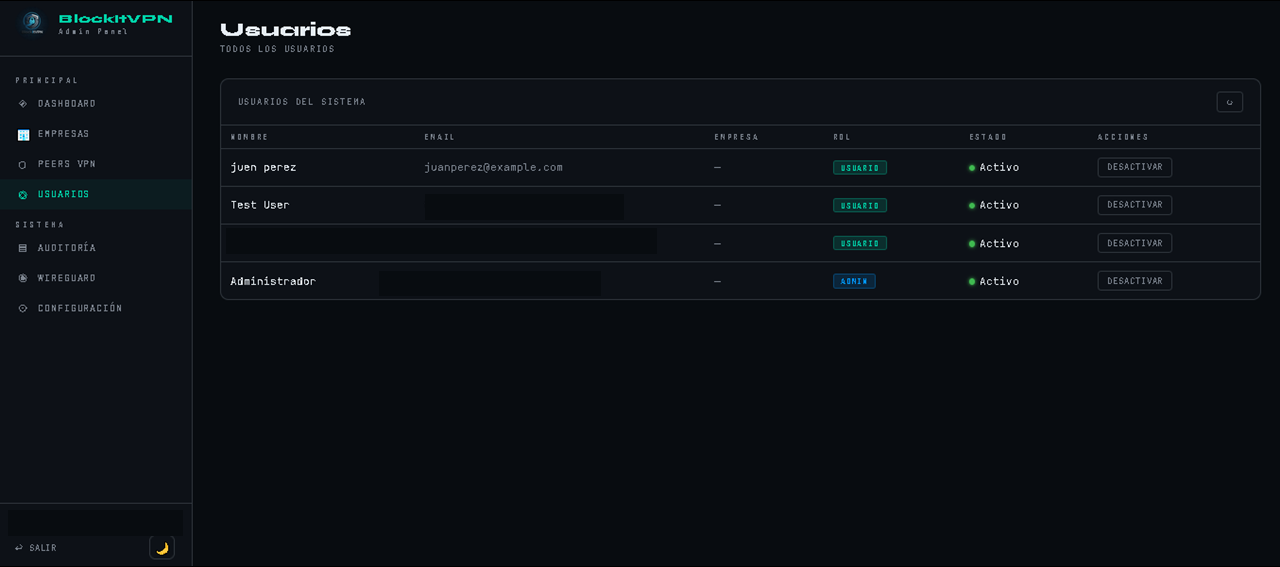Image resolution: width=1280 pixels, height=567 pixels.
Task: Log out using the Salir link
Action: click(36, 548)
